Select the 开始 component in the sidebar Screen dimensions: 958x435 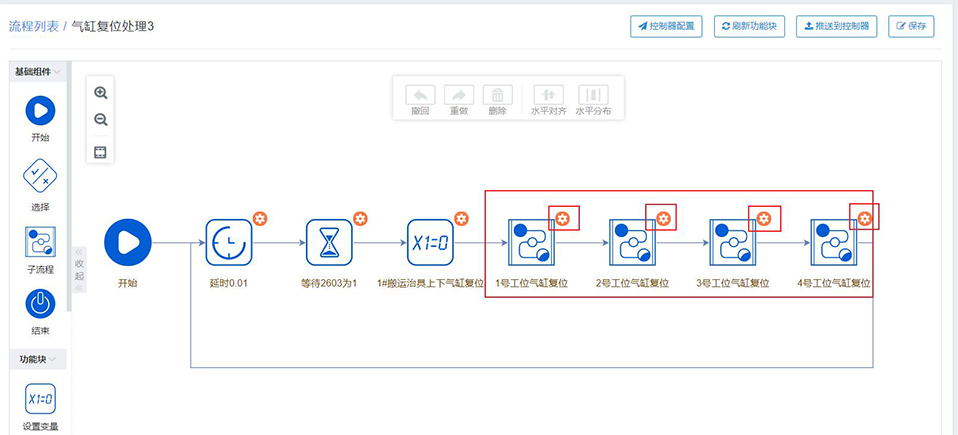point(40,111)
